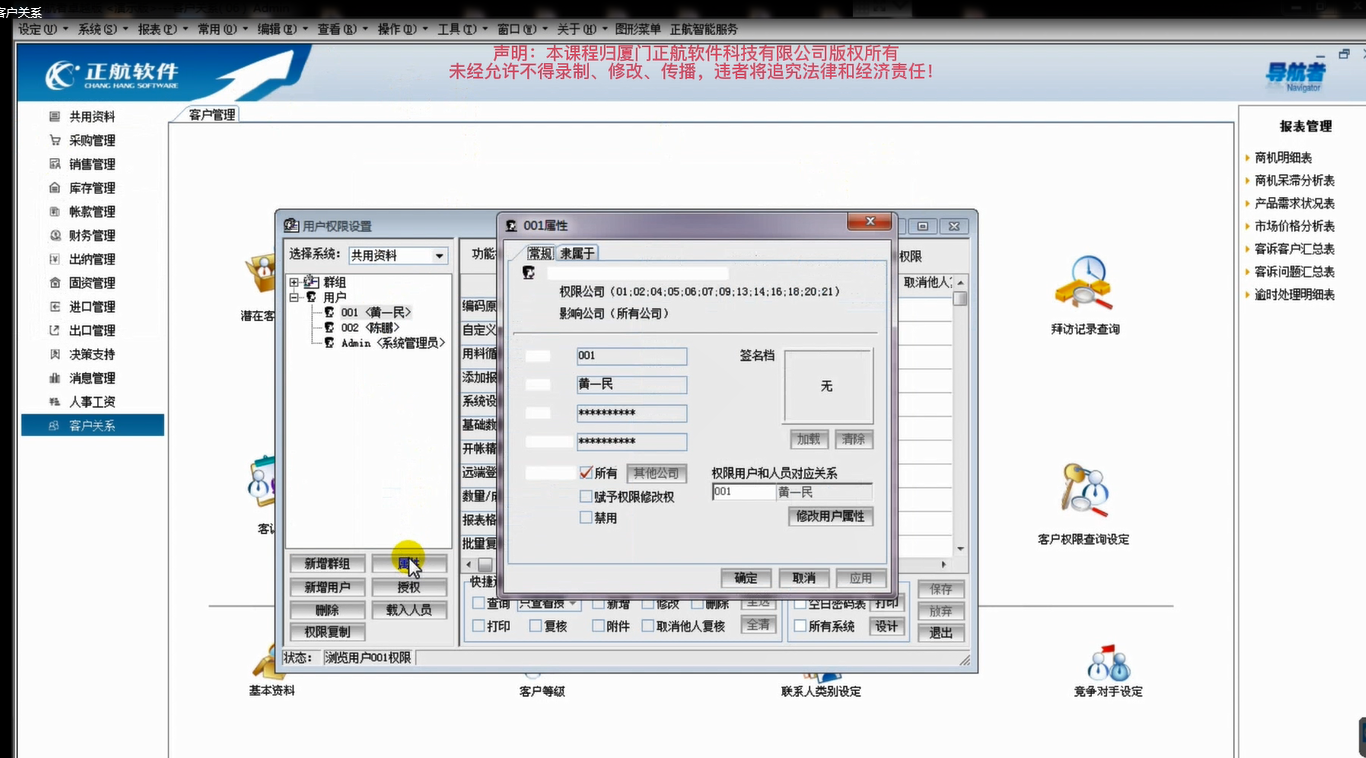
Task: Open the 常用(O) dropdown menu
Action: tap(222, 30)
